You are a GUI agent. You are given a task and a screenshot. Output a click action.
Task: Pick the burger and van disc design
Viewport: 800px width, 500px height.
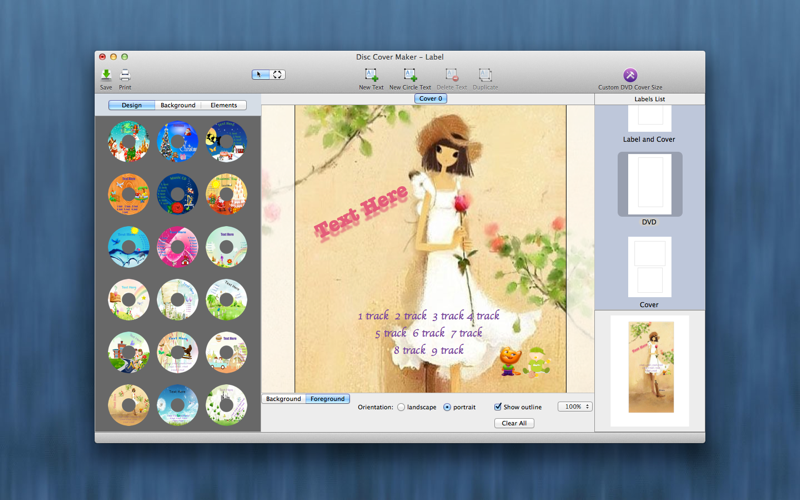[226, 352]
